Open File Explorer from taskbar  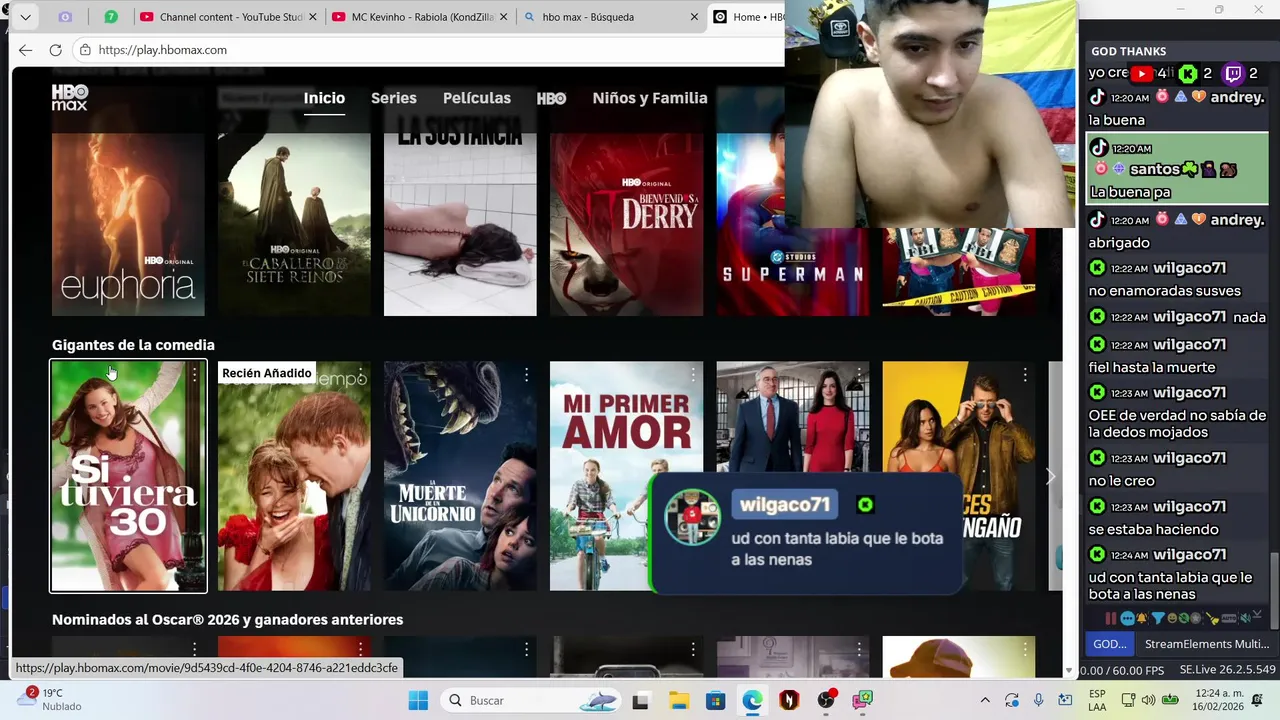[678, 700]
